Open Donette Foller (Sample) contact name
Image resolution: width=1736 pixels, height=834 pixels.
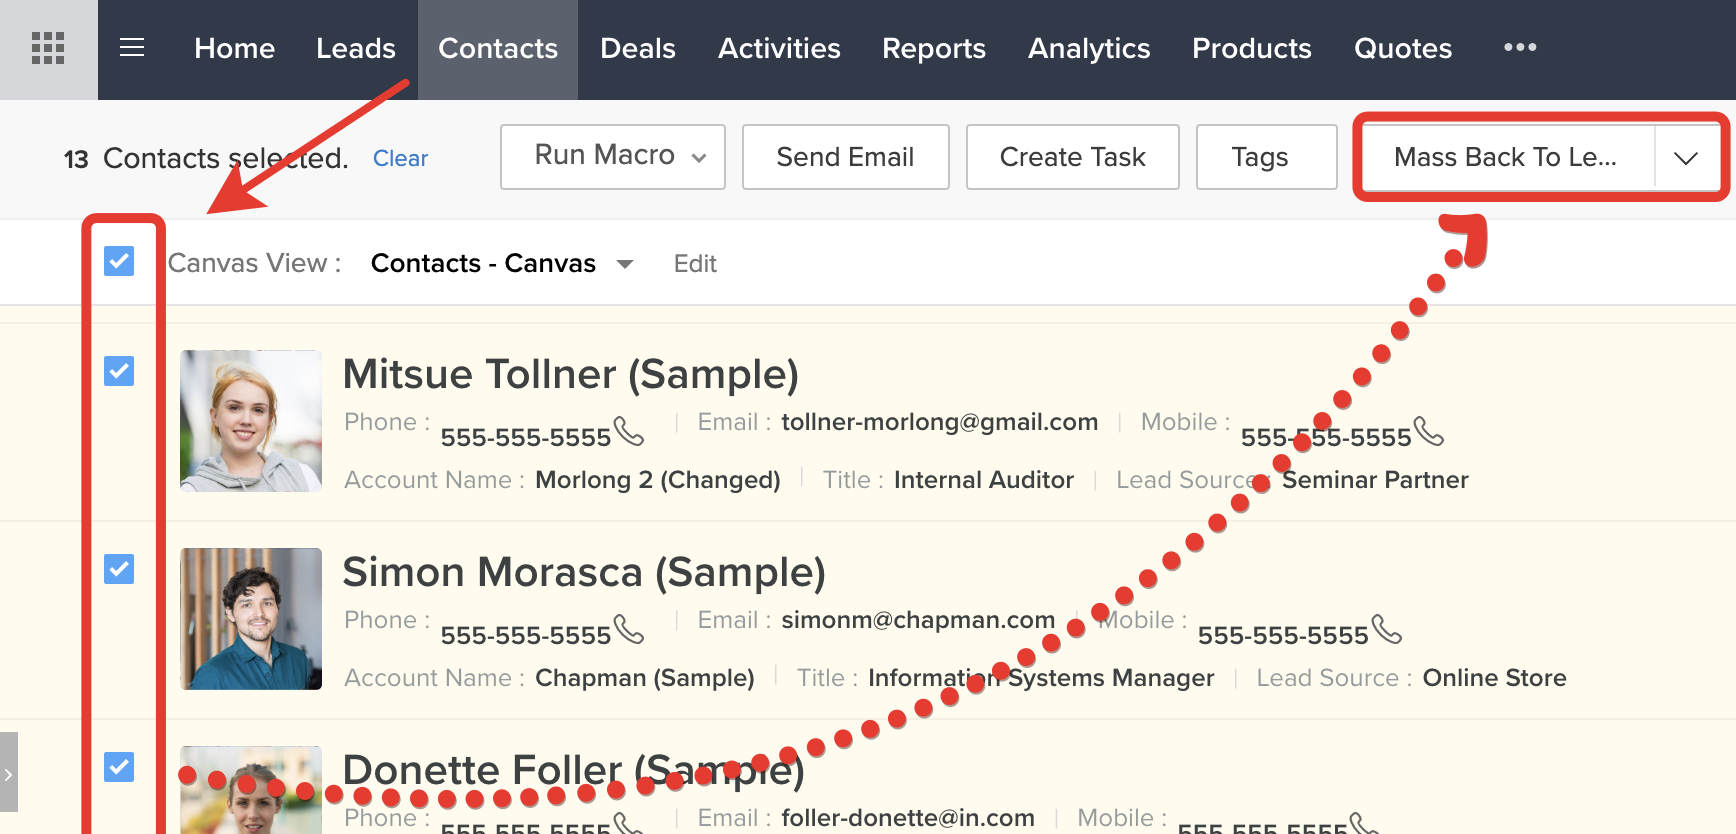[573, 770]
